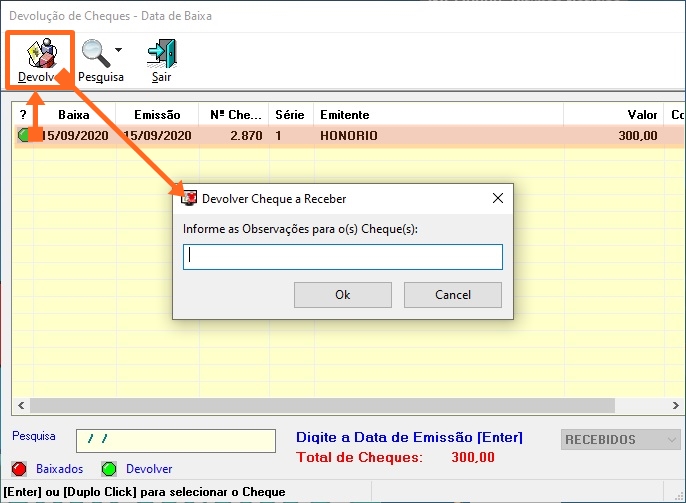Close the Devolver Cheque a Receber dialog
Viewport: 686px width, 503px height.
[497, 199]
